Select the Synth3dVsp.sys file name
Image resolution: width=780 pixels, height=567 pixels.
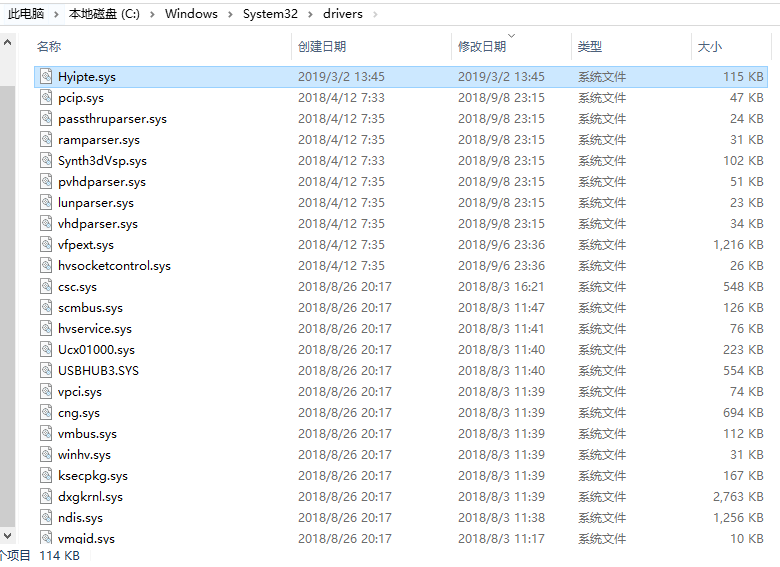[102, 161]
